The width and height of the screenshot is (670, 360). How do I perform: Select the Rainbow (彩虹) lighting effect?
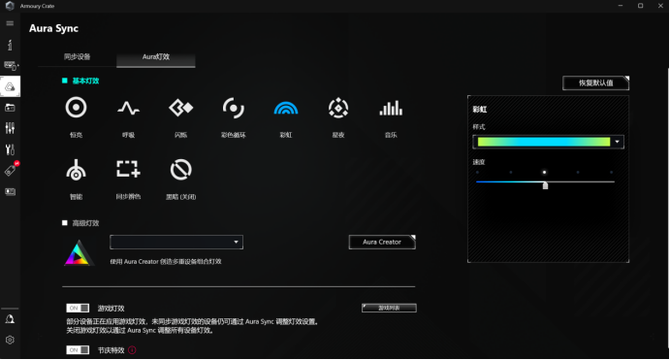tap(286, 108)
